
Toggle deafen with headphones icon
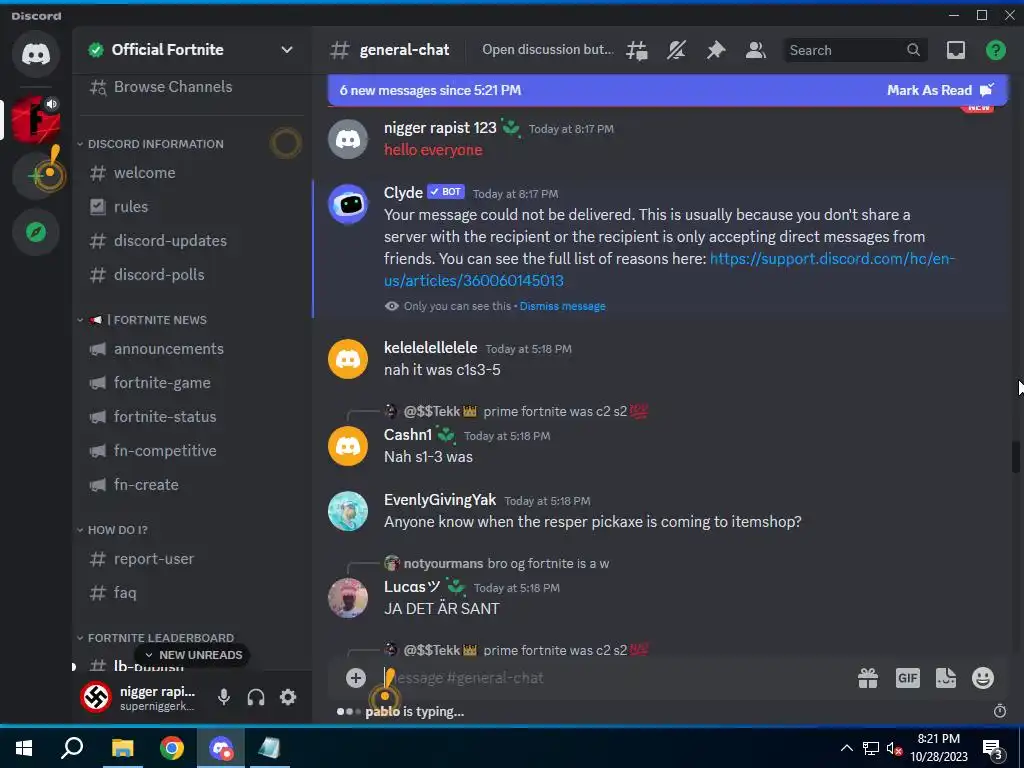(256, 697)
